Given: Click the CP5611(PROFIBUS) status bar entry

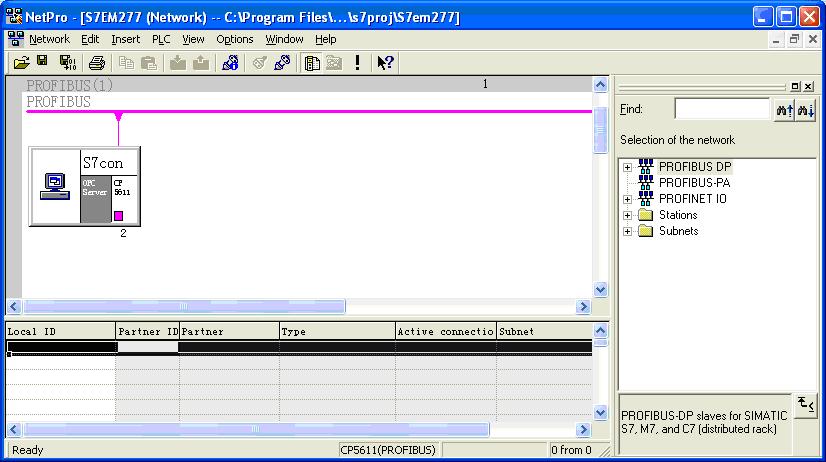Looking at the screenshot, I should click(388, 450).
